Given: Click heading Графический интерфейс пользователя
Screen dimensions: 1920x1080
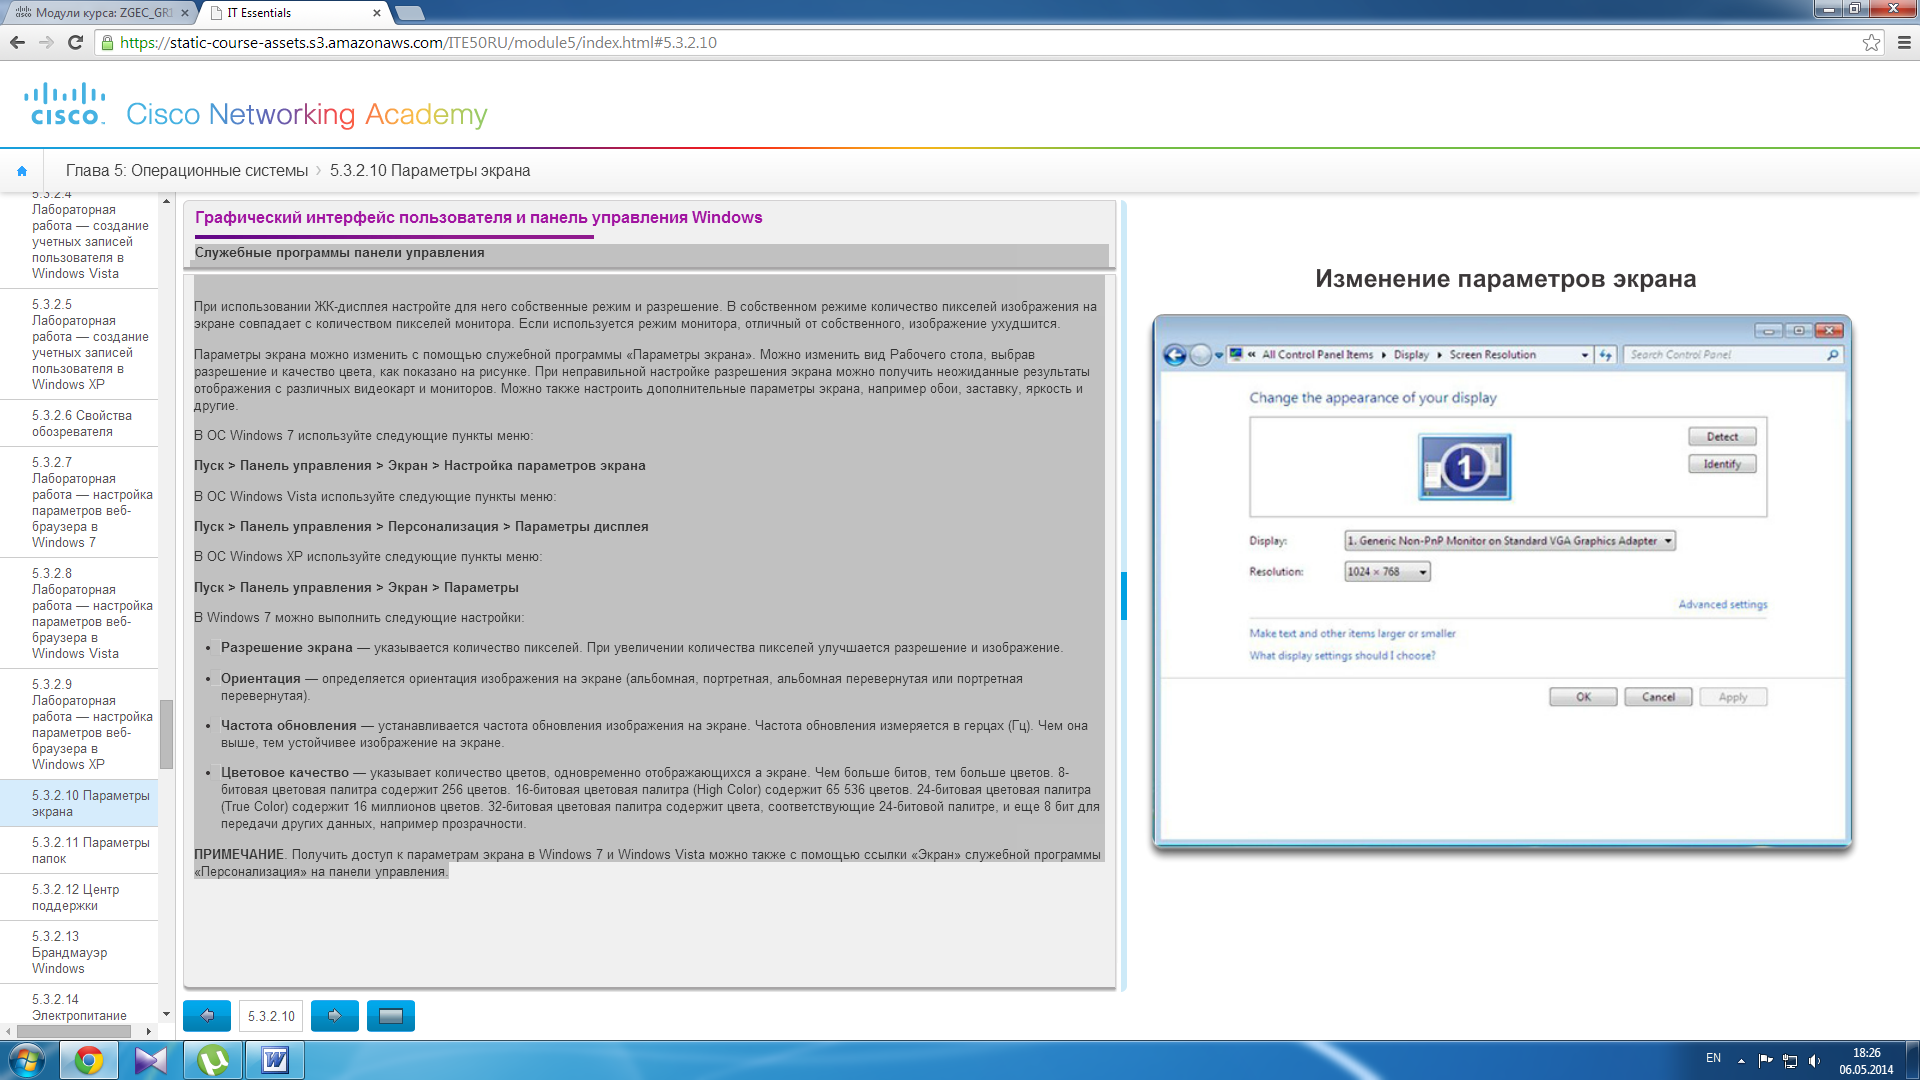Looking at the screenshot, I should (478, 217).
